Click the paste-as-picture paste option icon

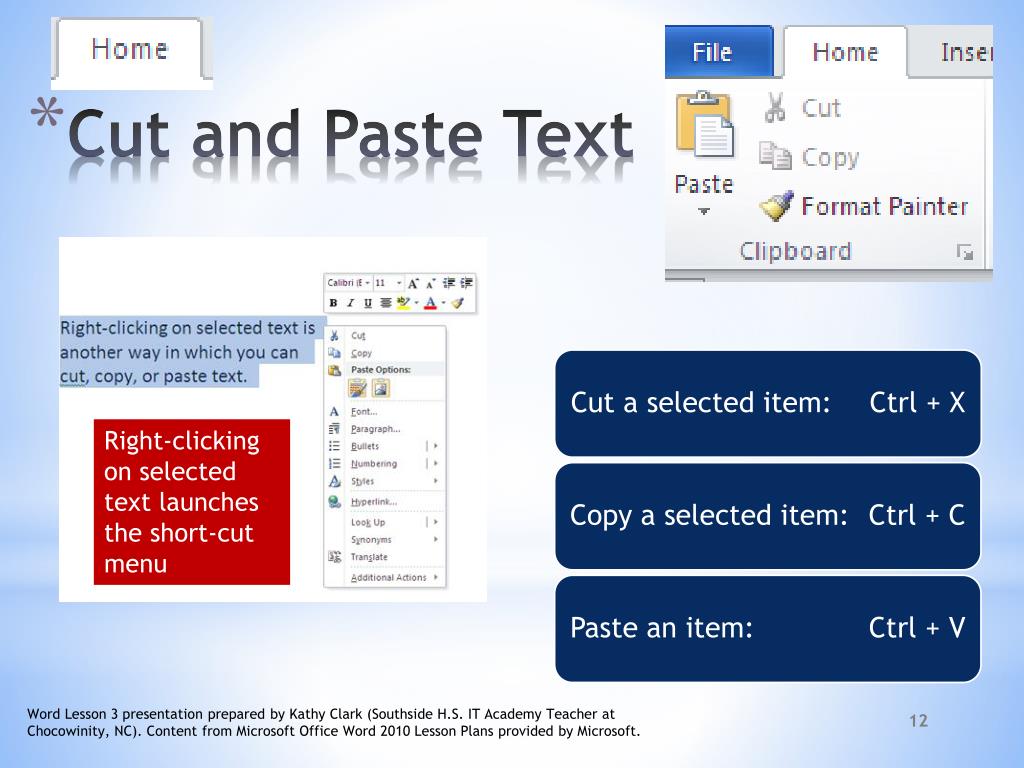click(x=381, y=389)
